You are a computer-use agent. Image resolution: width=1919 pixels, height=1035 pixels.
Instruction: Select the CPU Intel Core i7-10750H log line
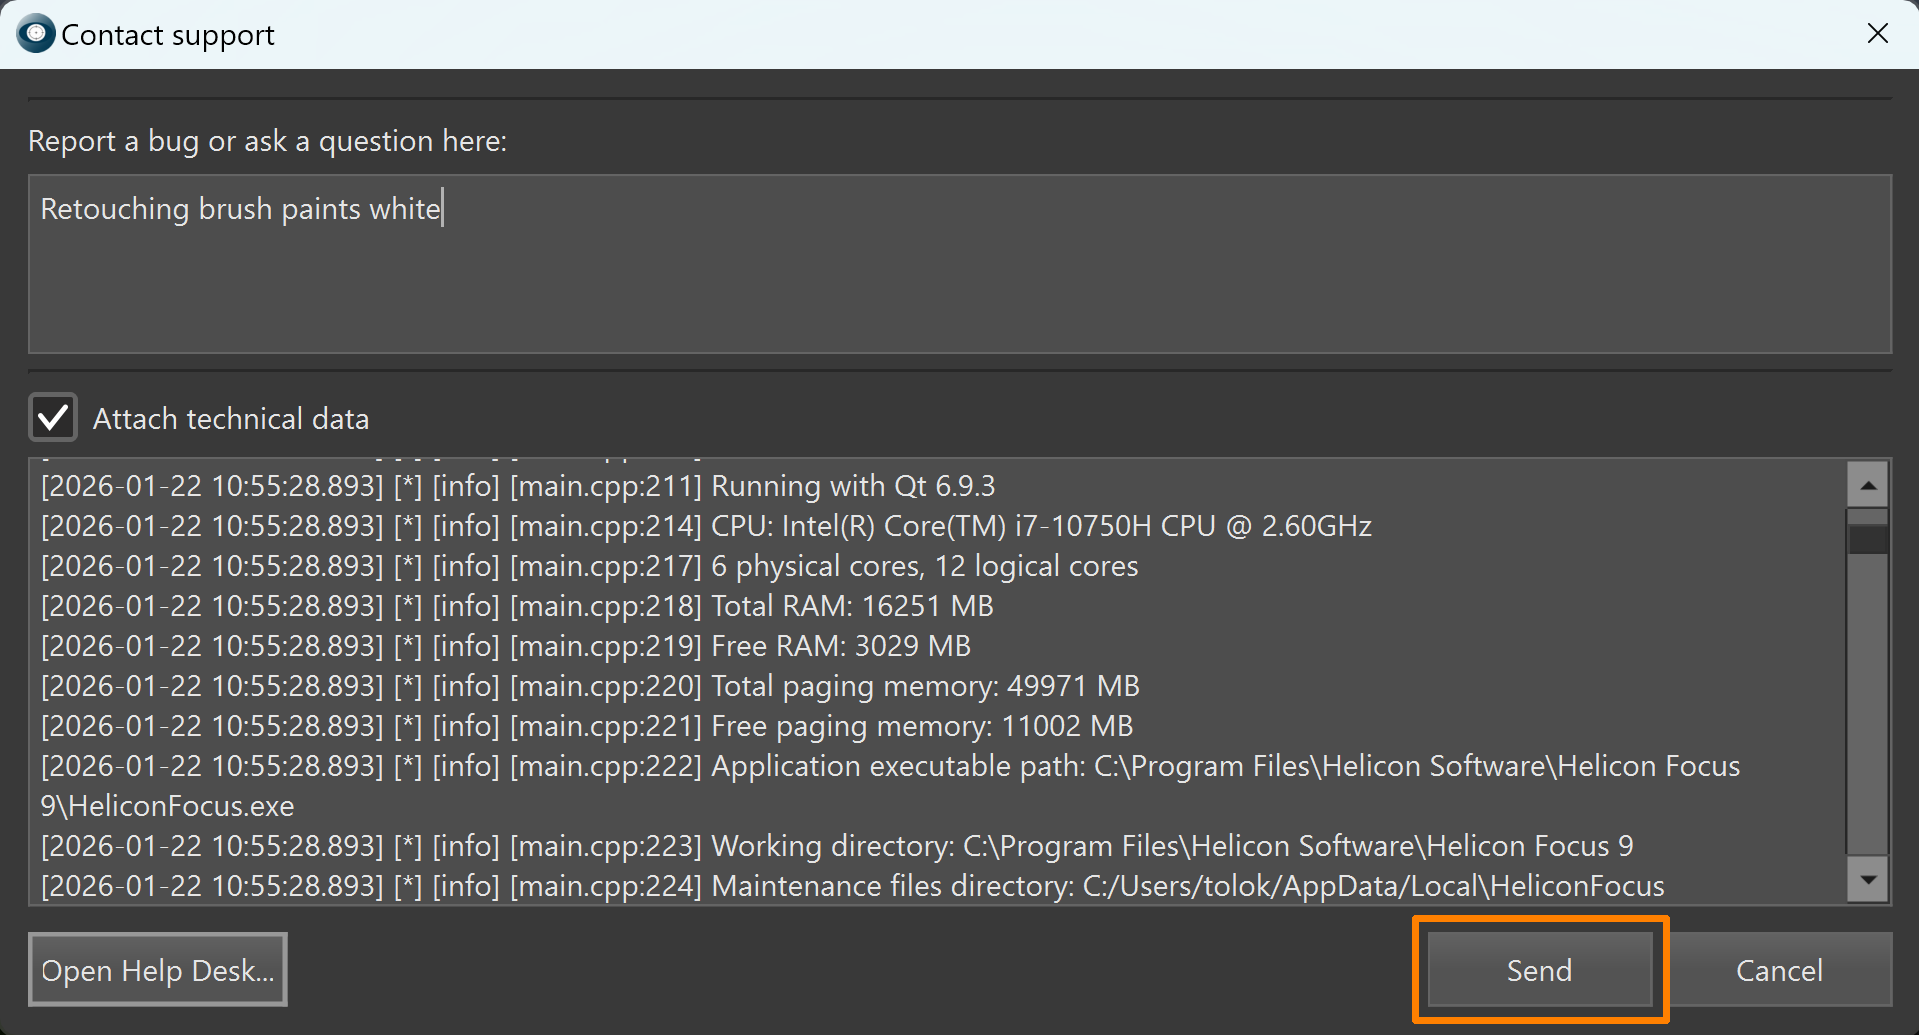click(x=706, y=526)
